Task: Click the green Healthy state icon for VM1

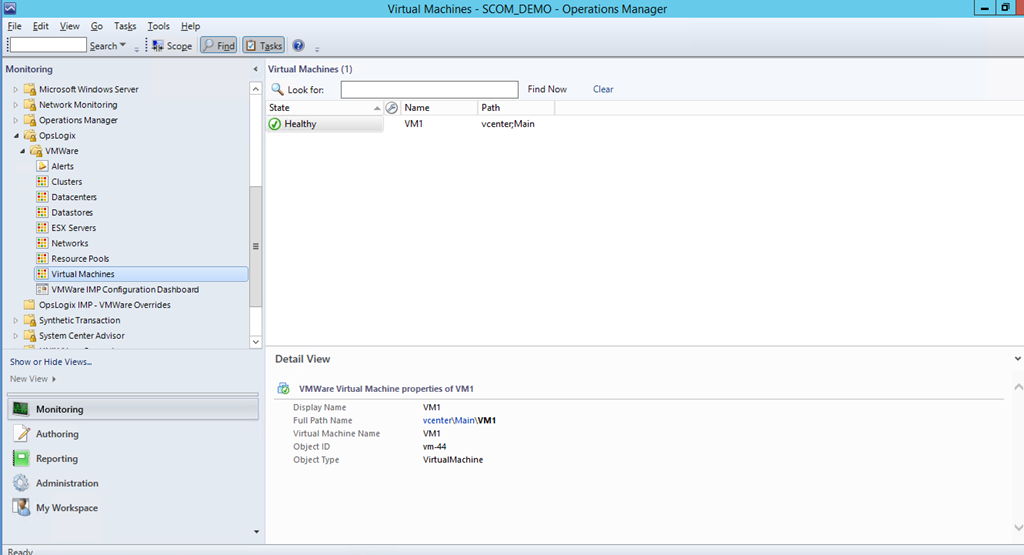Action: point(275,124)
